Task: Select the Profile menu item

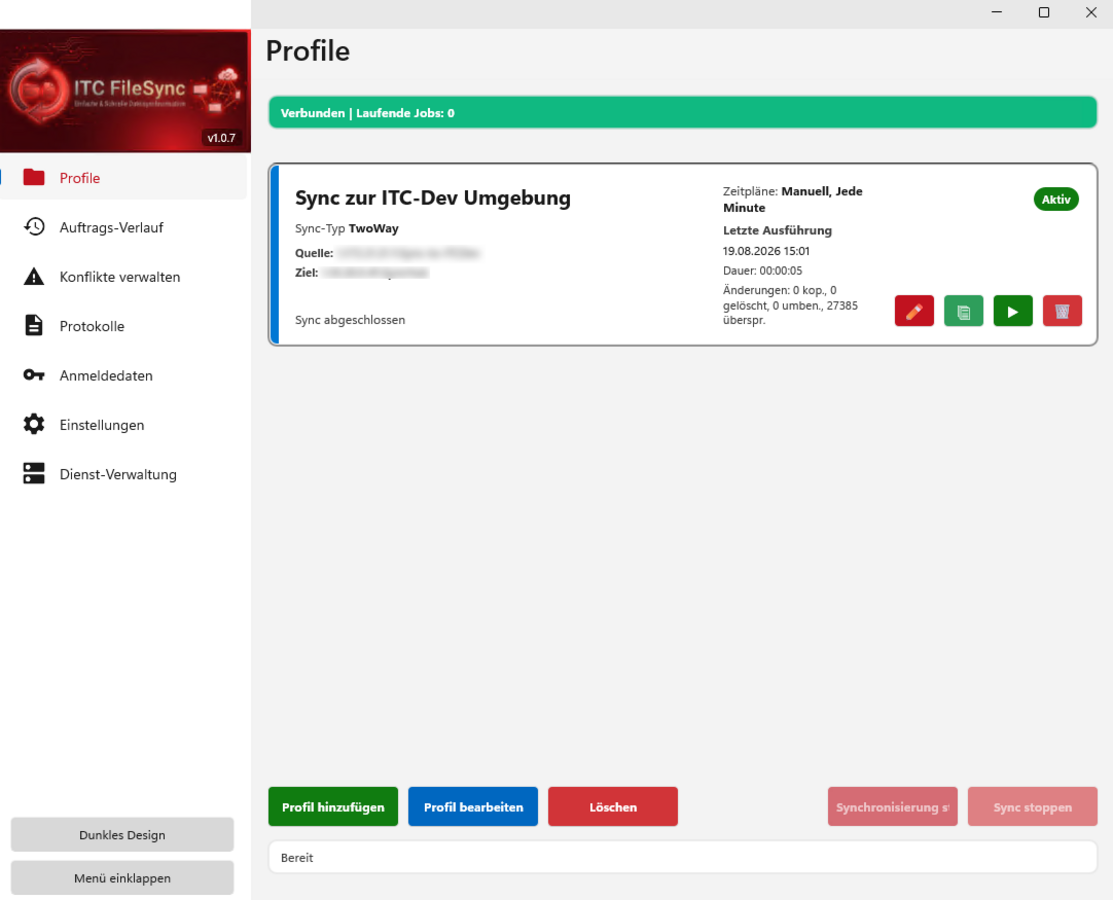Action: click(124, 178)
